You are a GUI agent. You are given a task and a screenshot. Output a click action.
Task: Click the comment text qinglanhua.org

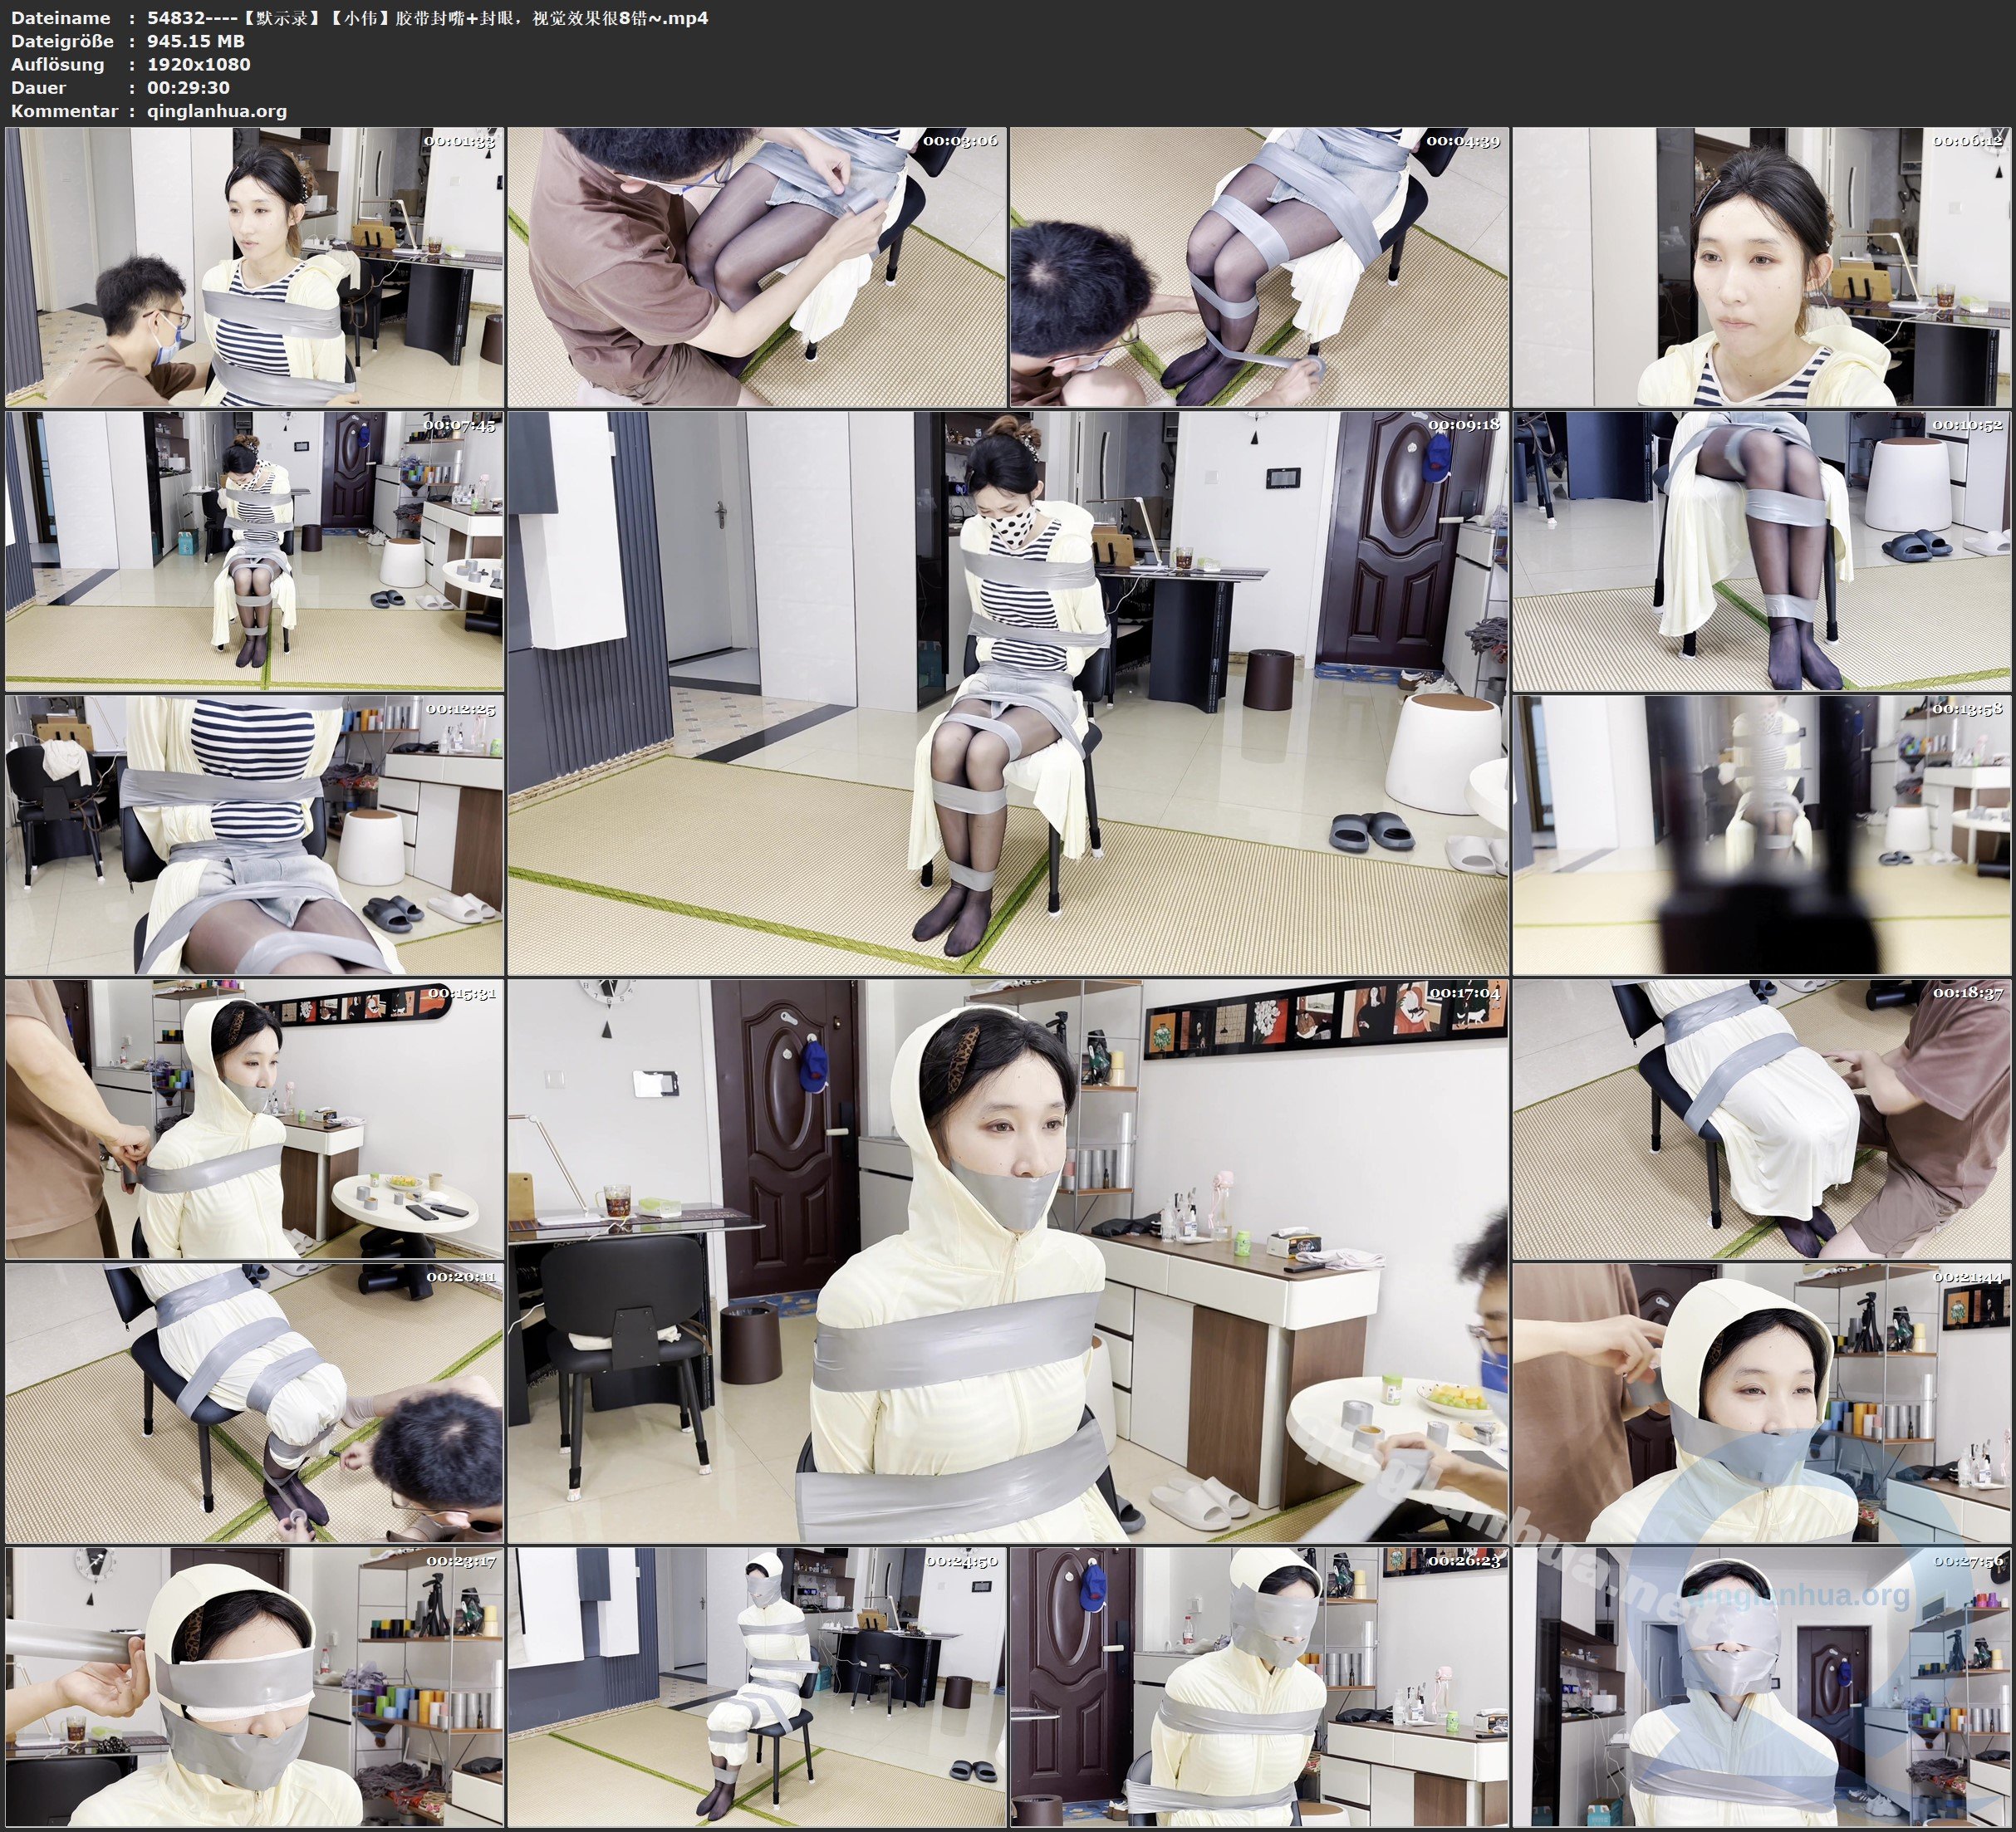[x=217, y=111]
